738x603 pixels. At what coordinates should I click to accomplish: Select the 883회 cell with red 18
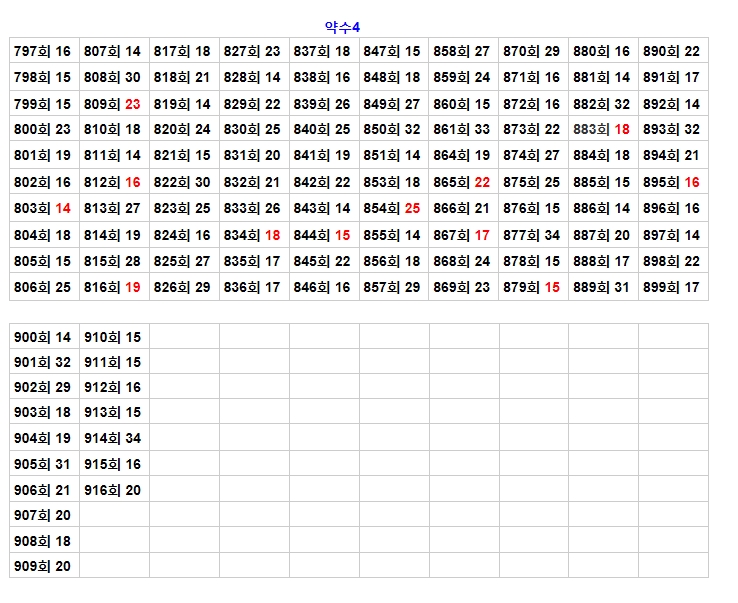point(602,130)
